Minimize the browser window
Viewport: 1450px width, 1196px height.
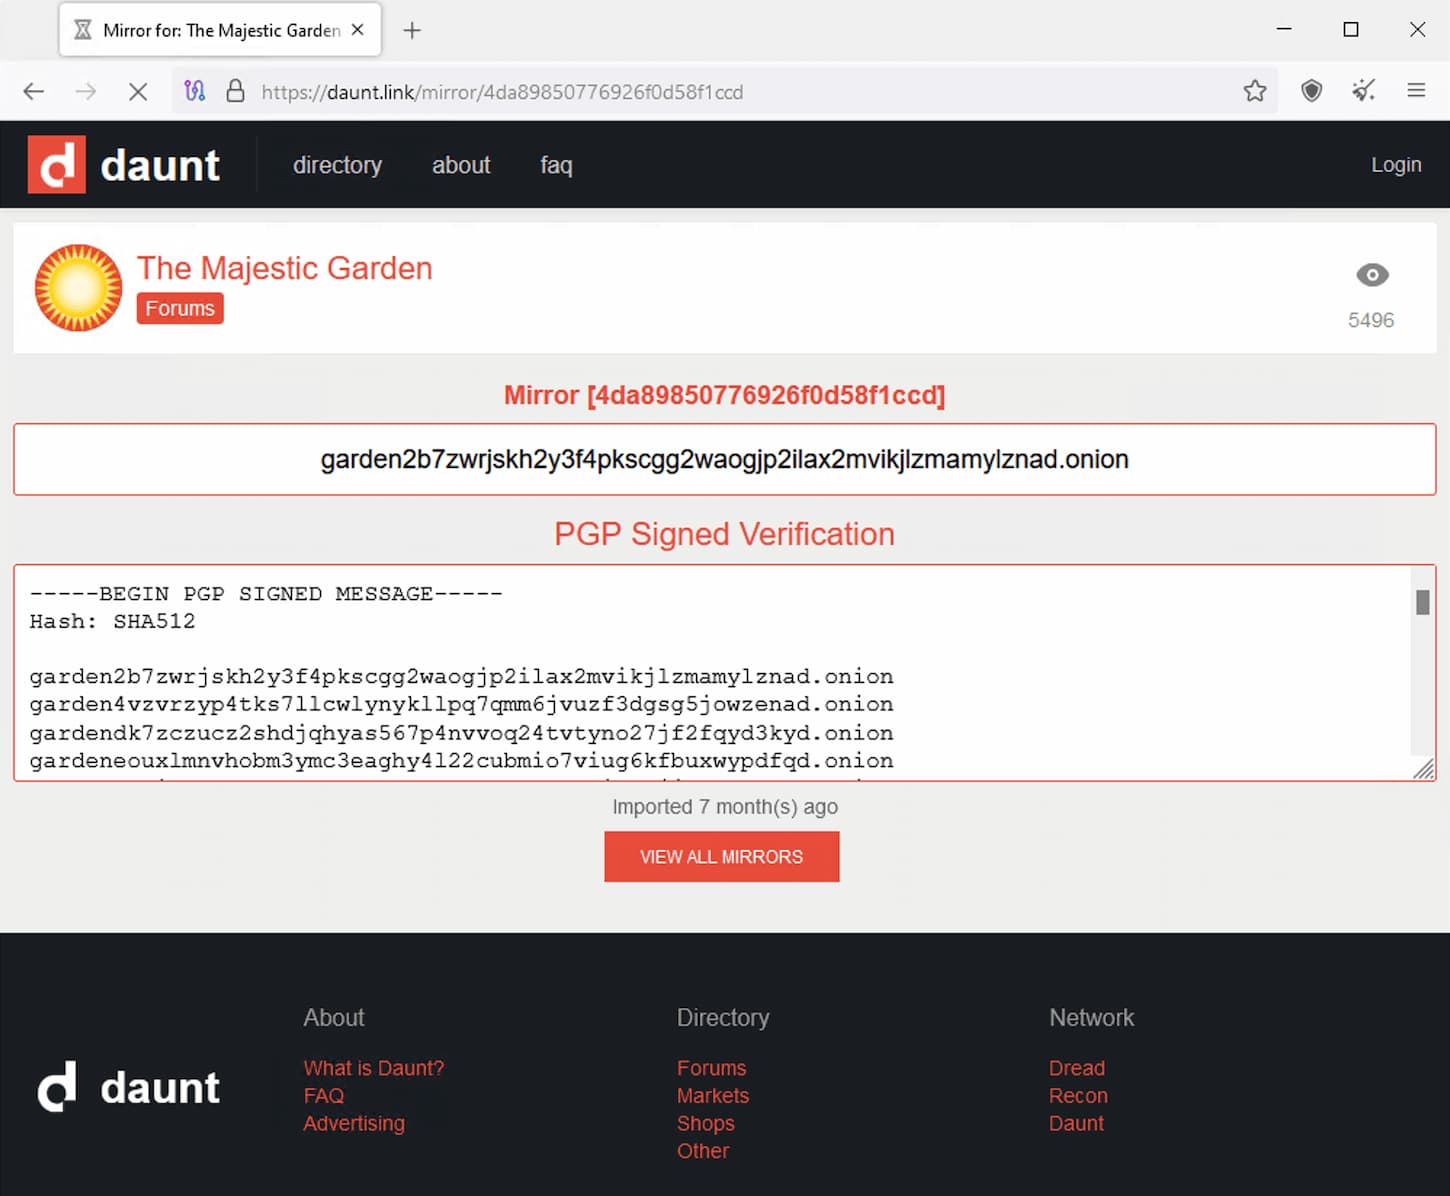click(1285, 30)
